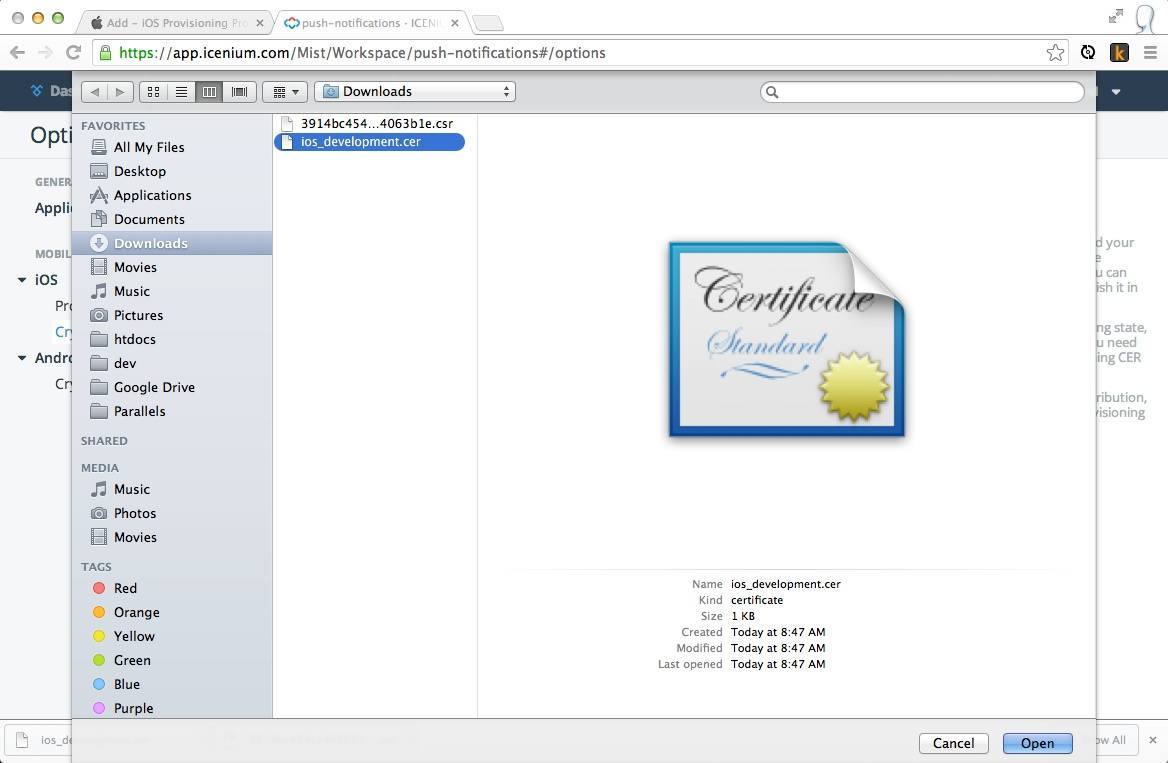Image resolution: width=1168 pixels, height=763 pixels.
Task: Collapse the iOS tree section
Action: coord(22,280)
